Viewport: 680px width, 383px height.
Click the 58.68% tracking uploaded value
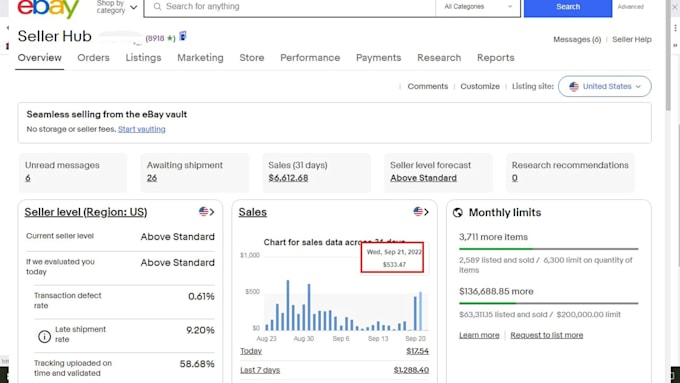197,364
